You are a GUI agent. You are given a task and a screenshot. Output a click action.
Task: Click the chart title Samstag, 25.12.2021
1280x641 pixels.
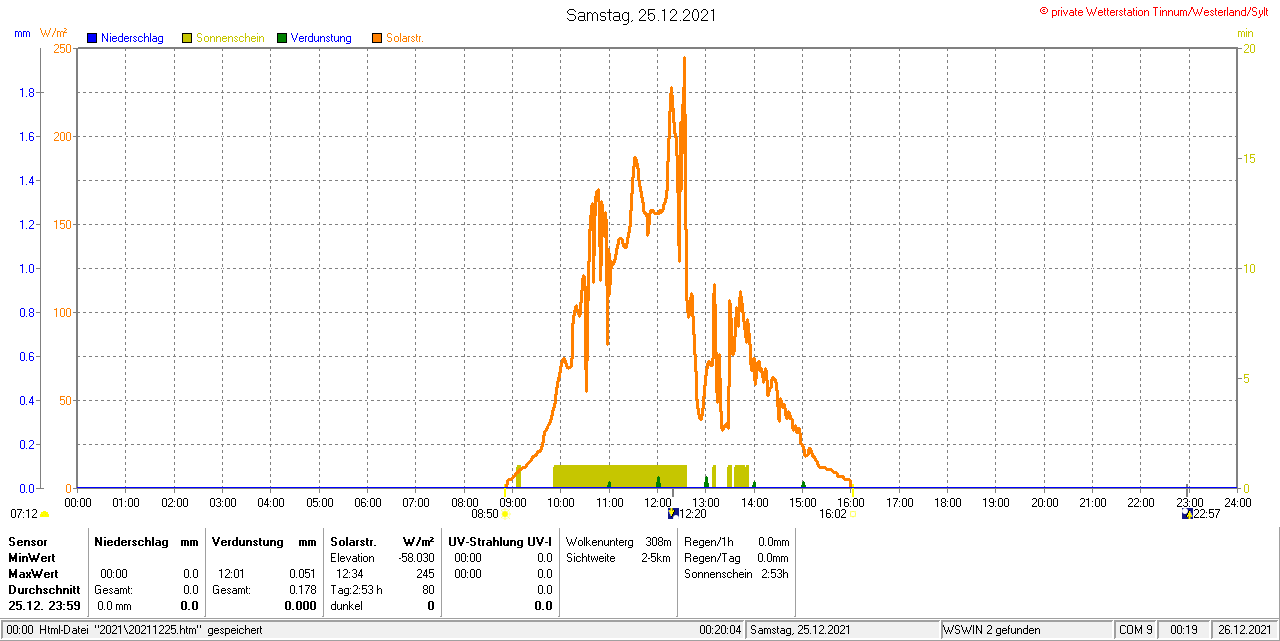point(641,15)
